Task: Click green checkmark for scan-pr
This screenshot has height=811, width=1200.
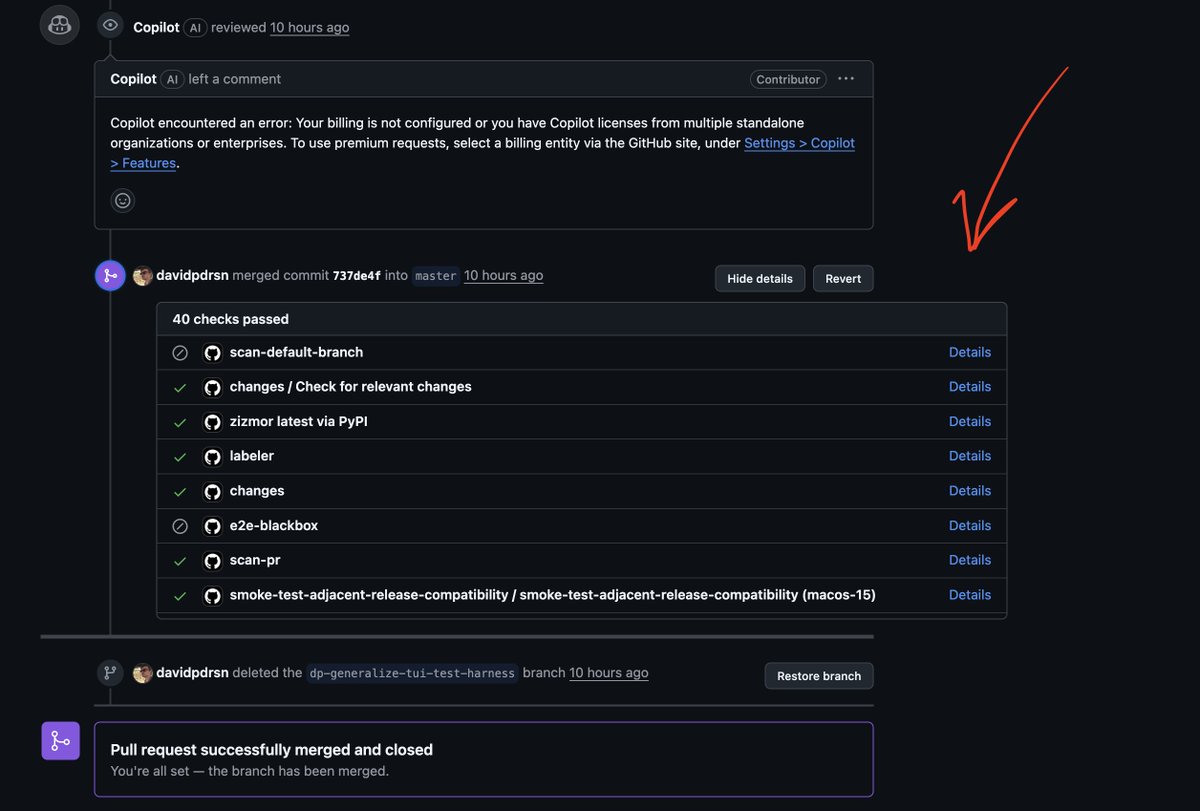Action: [x=180, y=560]
